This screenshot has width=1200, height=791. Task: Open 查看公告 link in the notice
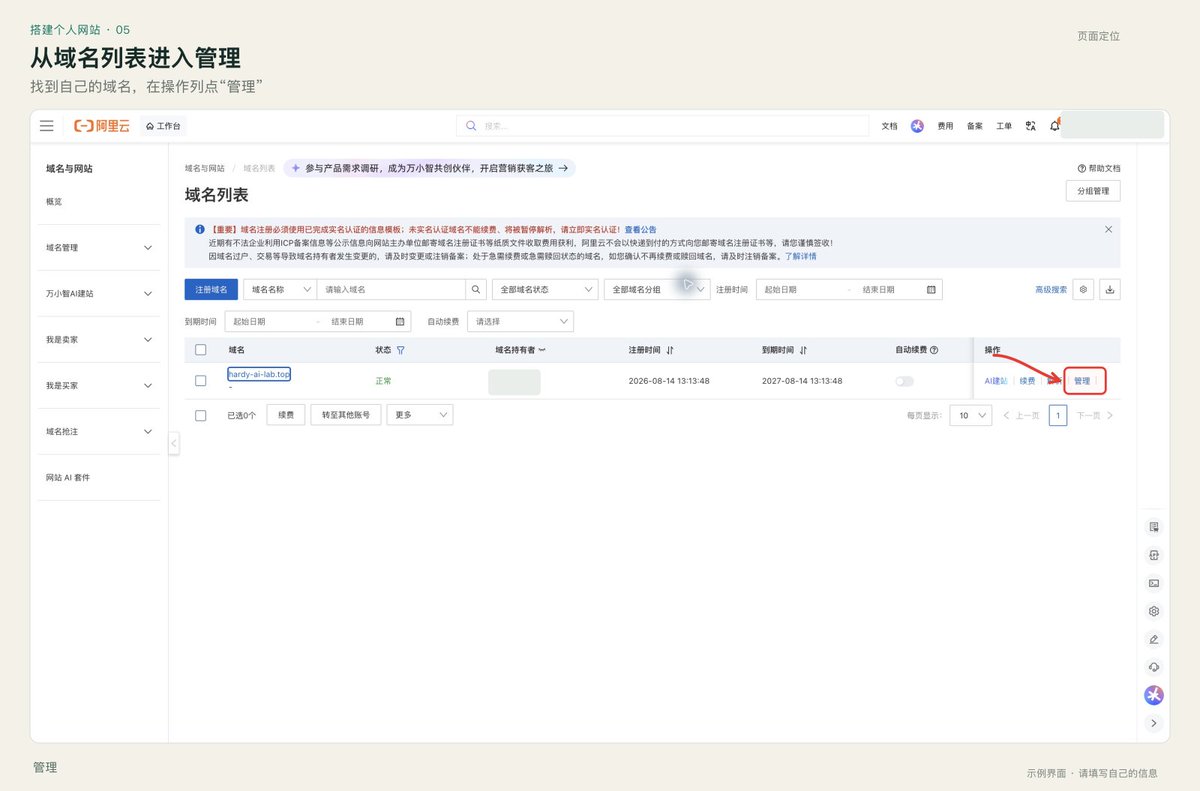(641, 229)
